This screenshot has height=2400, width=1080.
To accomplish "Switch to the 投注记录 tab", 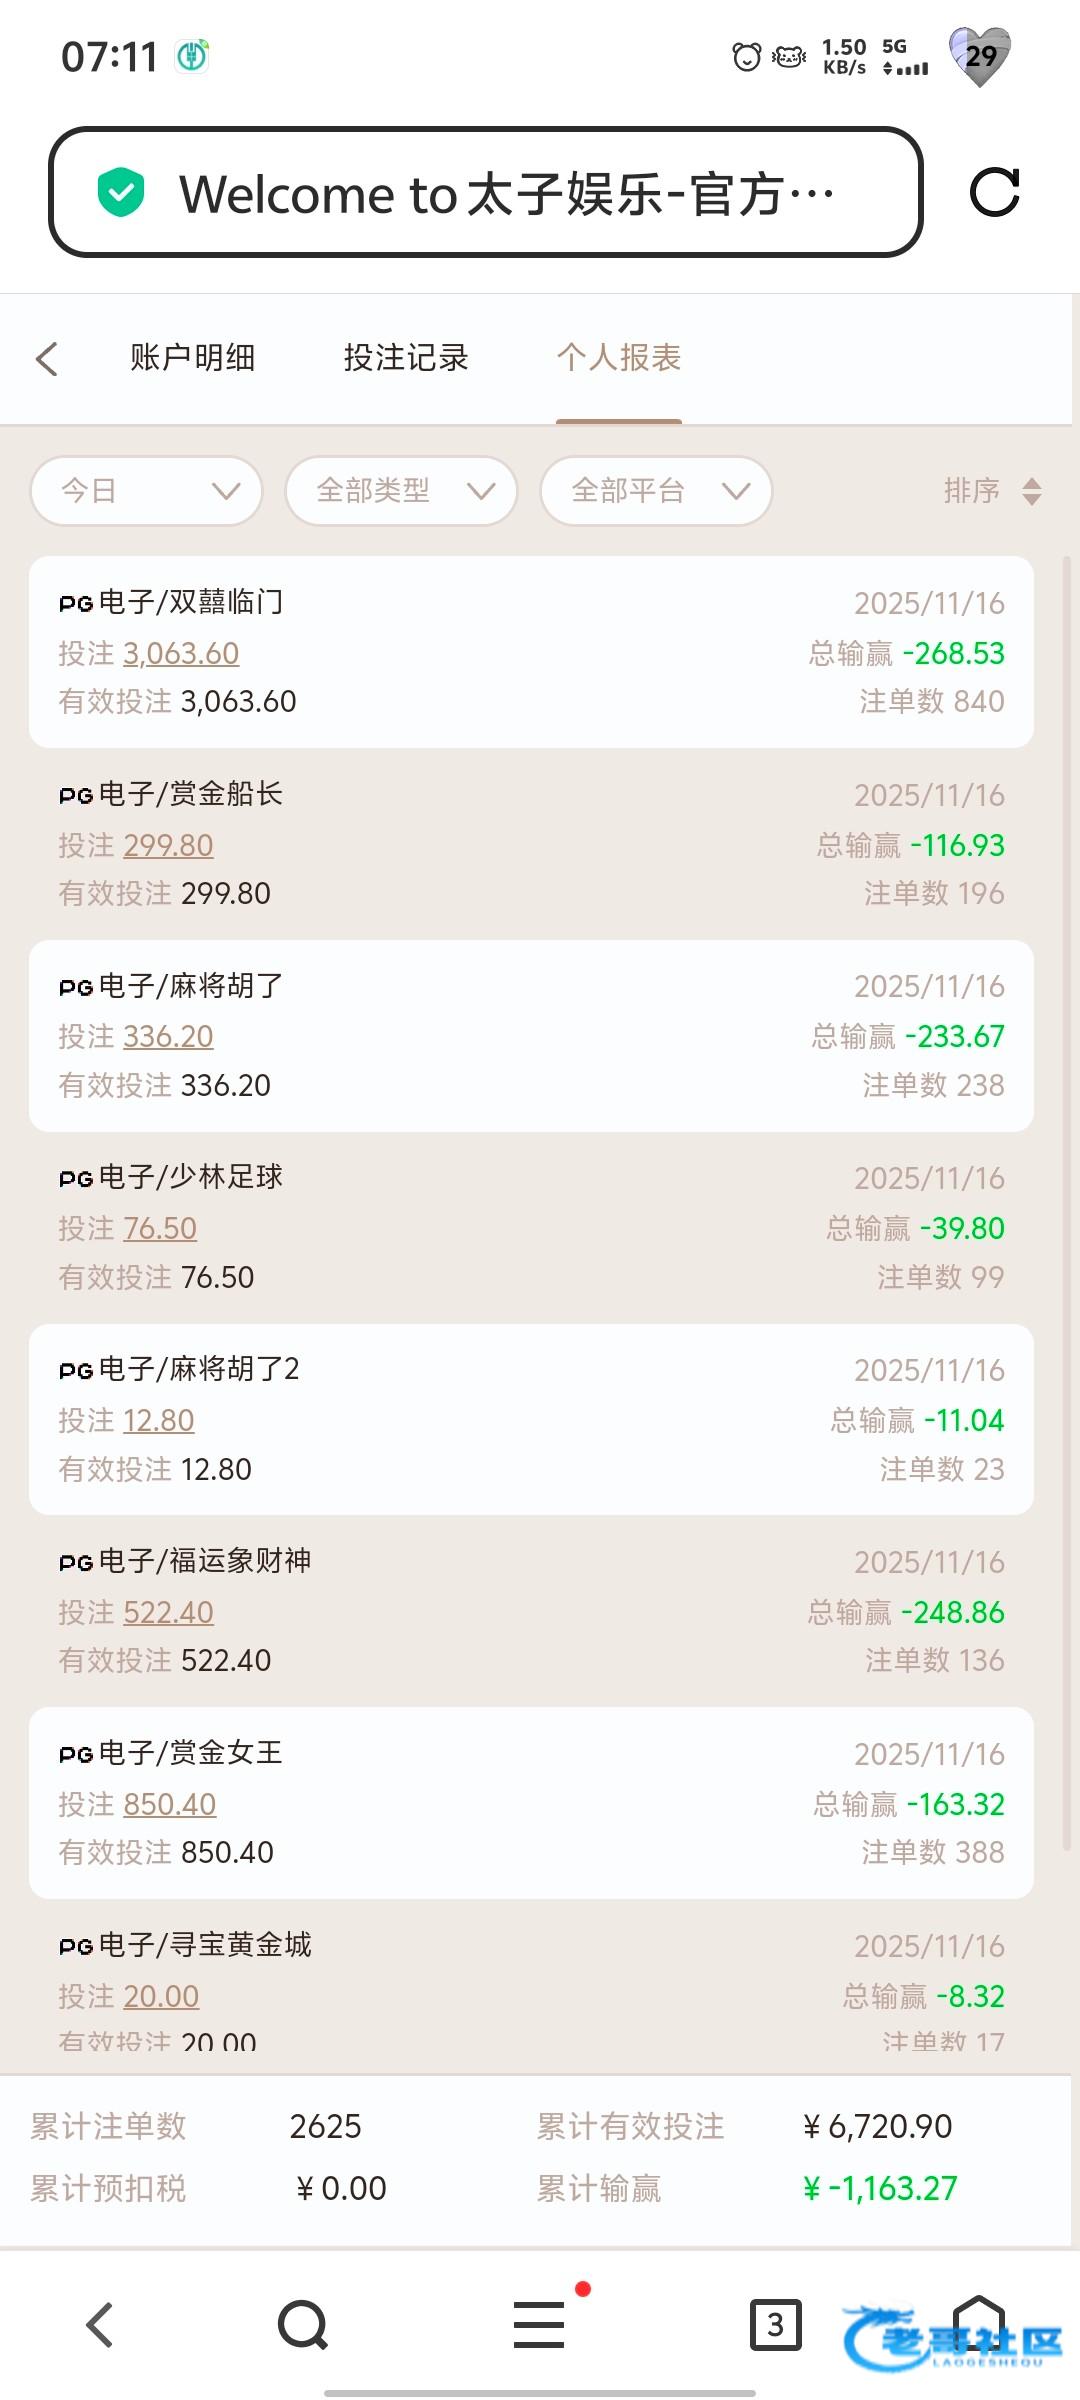I will [406, 358].
